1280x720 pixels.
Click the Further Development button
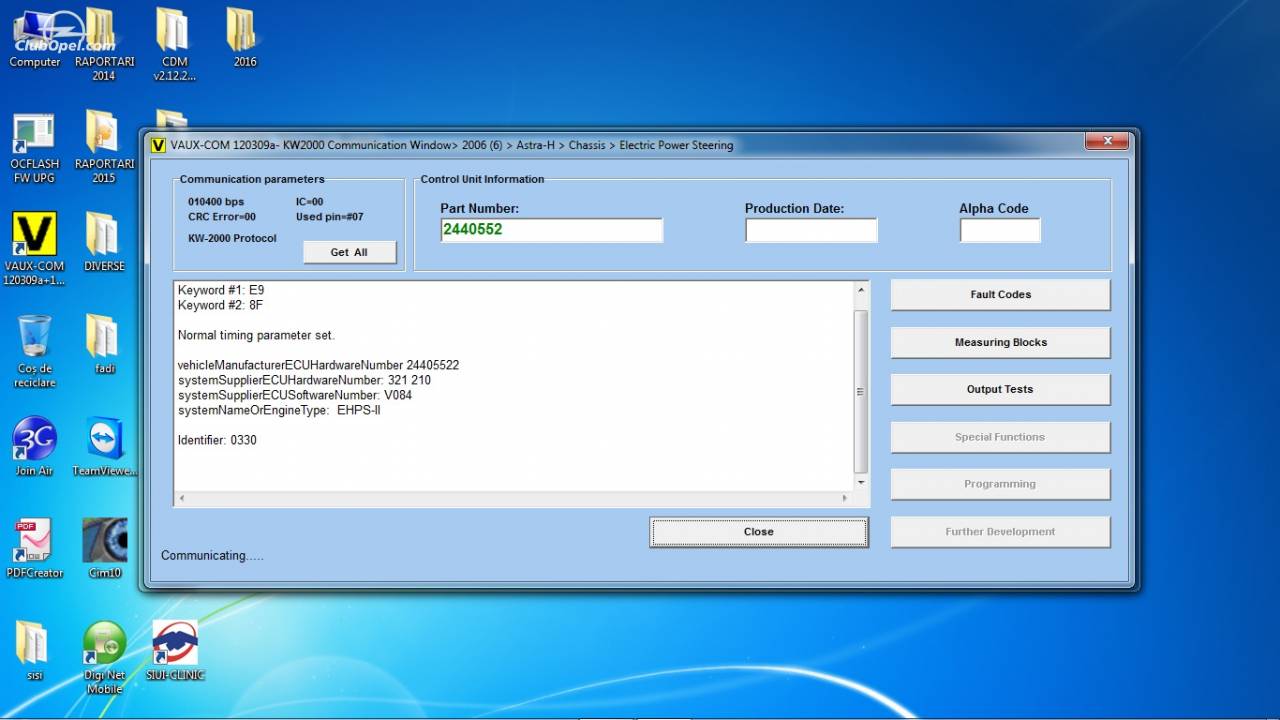(1000, 532)
